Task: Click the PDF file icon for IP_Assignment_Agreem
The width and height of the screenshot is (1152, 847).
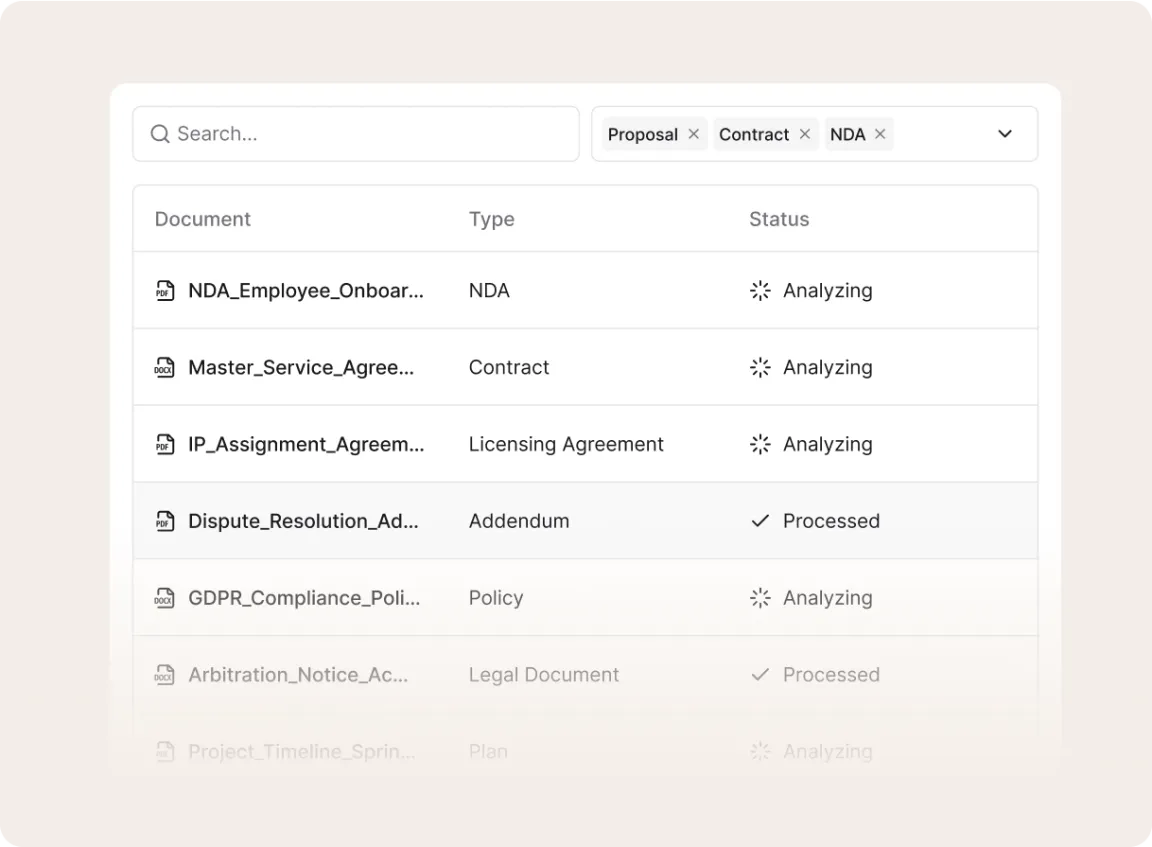Action: point(165,444)
